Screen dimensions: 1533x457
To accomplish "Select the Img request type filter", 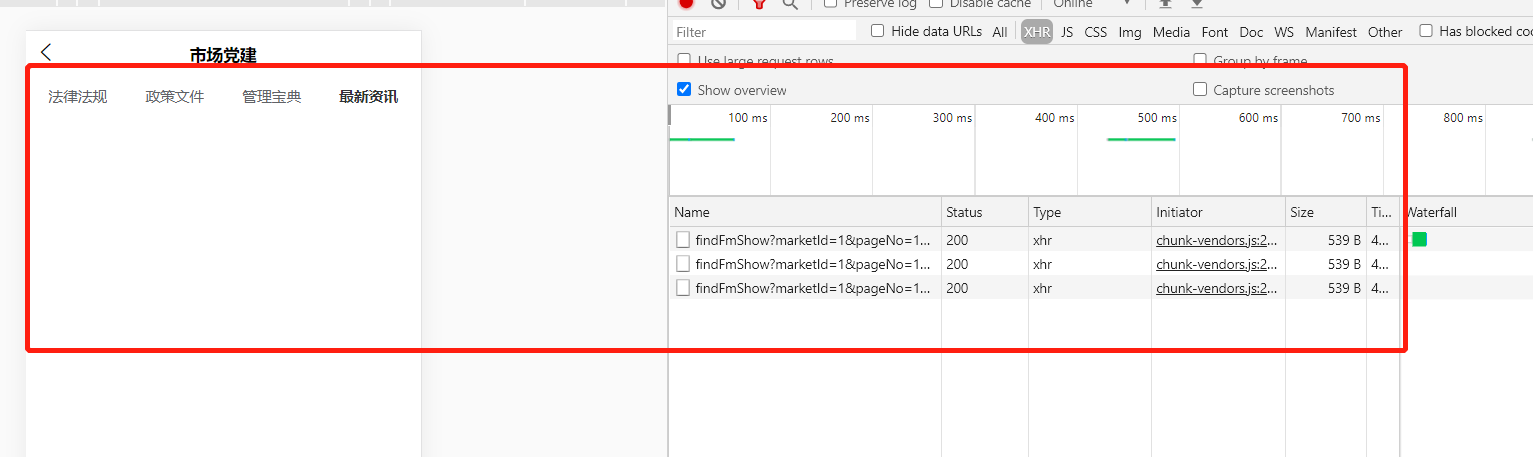I will [1130, 32].
